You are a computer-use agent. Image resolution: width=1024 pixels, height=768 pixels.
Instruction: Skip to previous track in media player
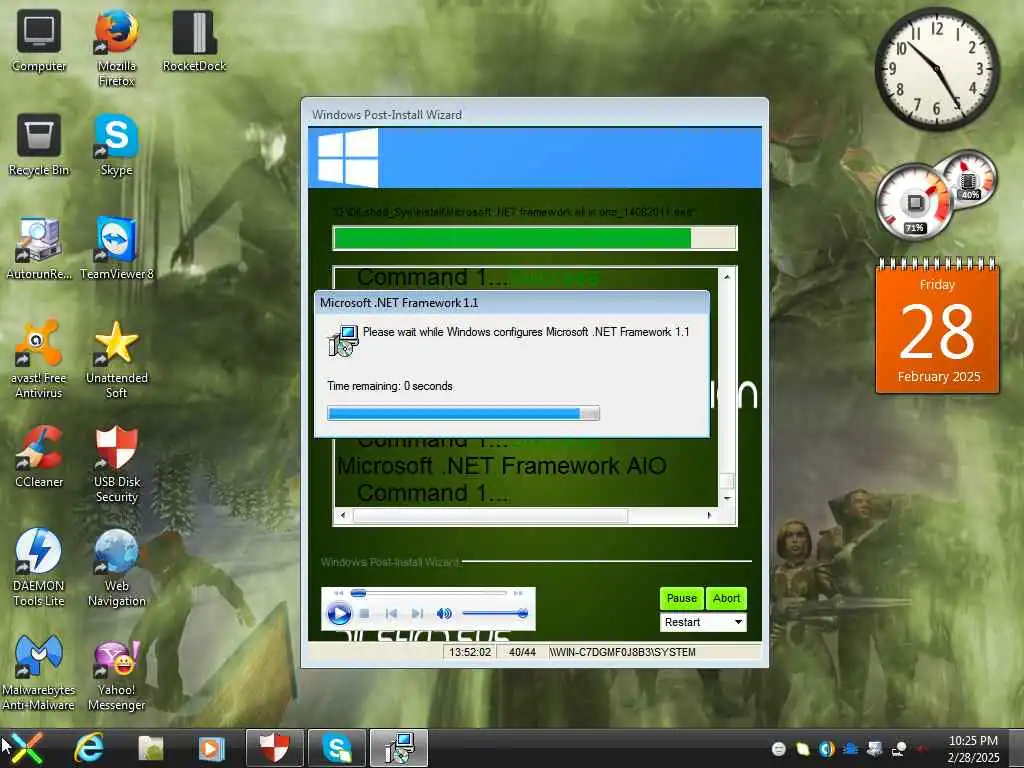[x=391, y=614]
